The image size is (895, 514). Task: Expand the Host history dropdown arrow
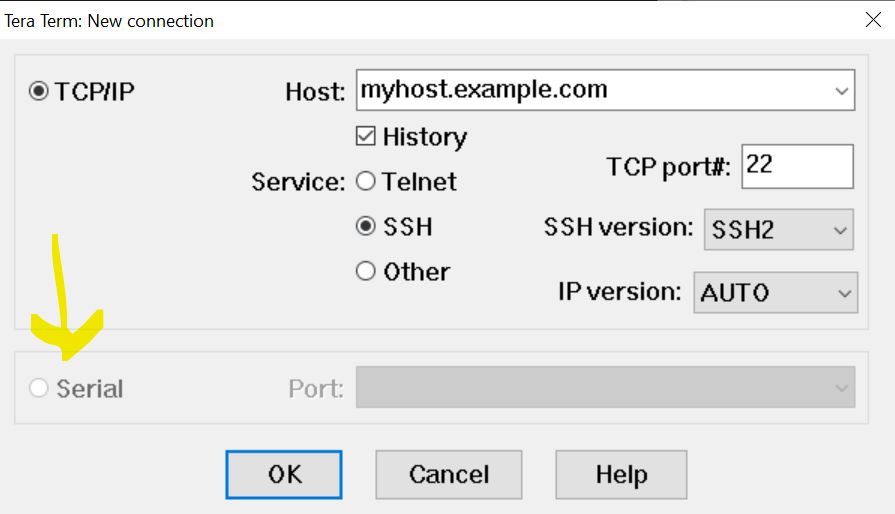point(841,91)
